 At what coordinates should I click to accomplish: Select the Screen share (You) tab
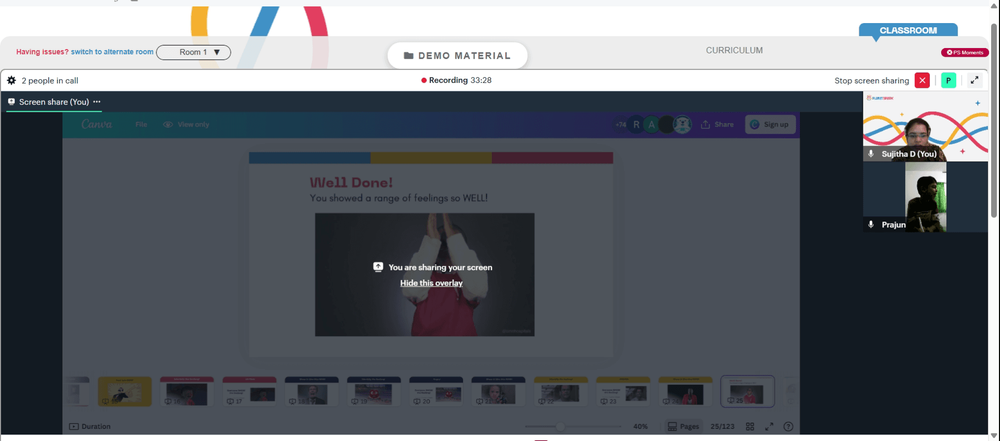(54, 101)
